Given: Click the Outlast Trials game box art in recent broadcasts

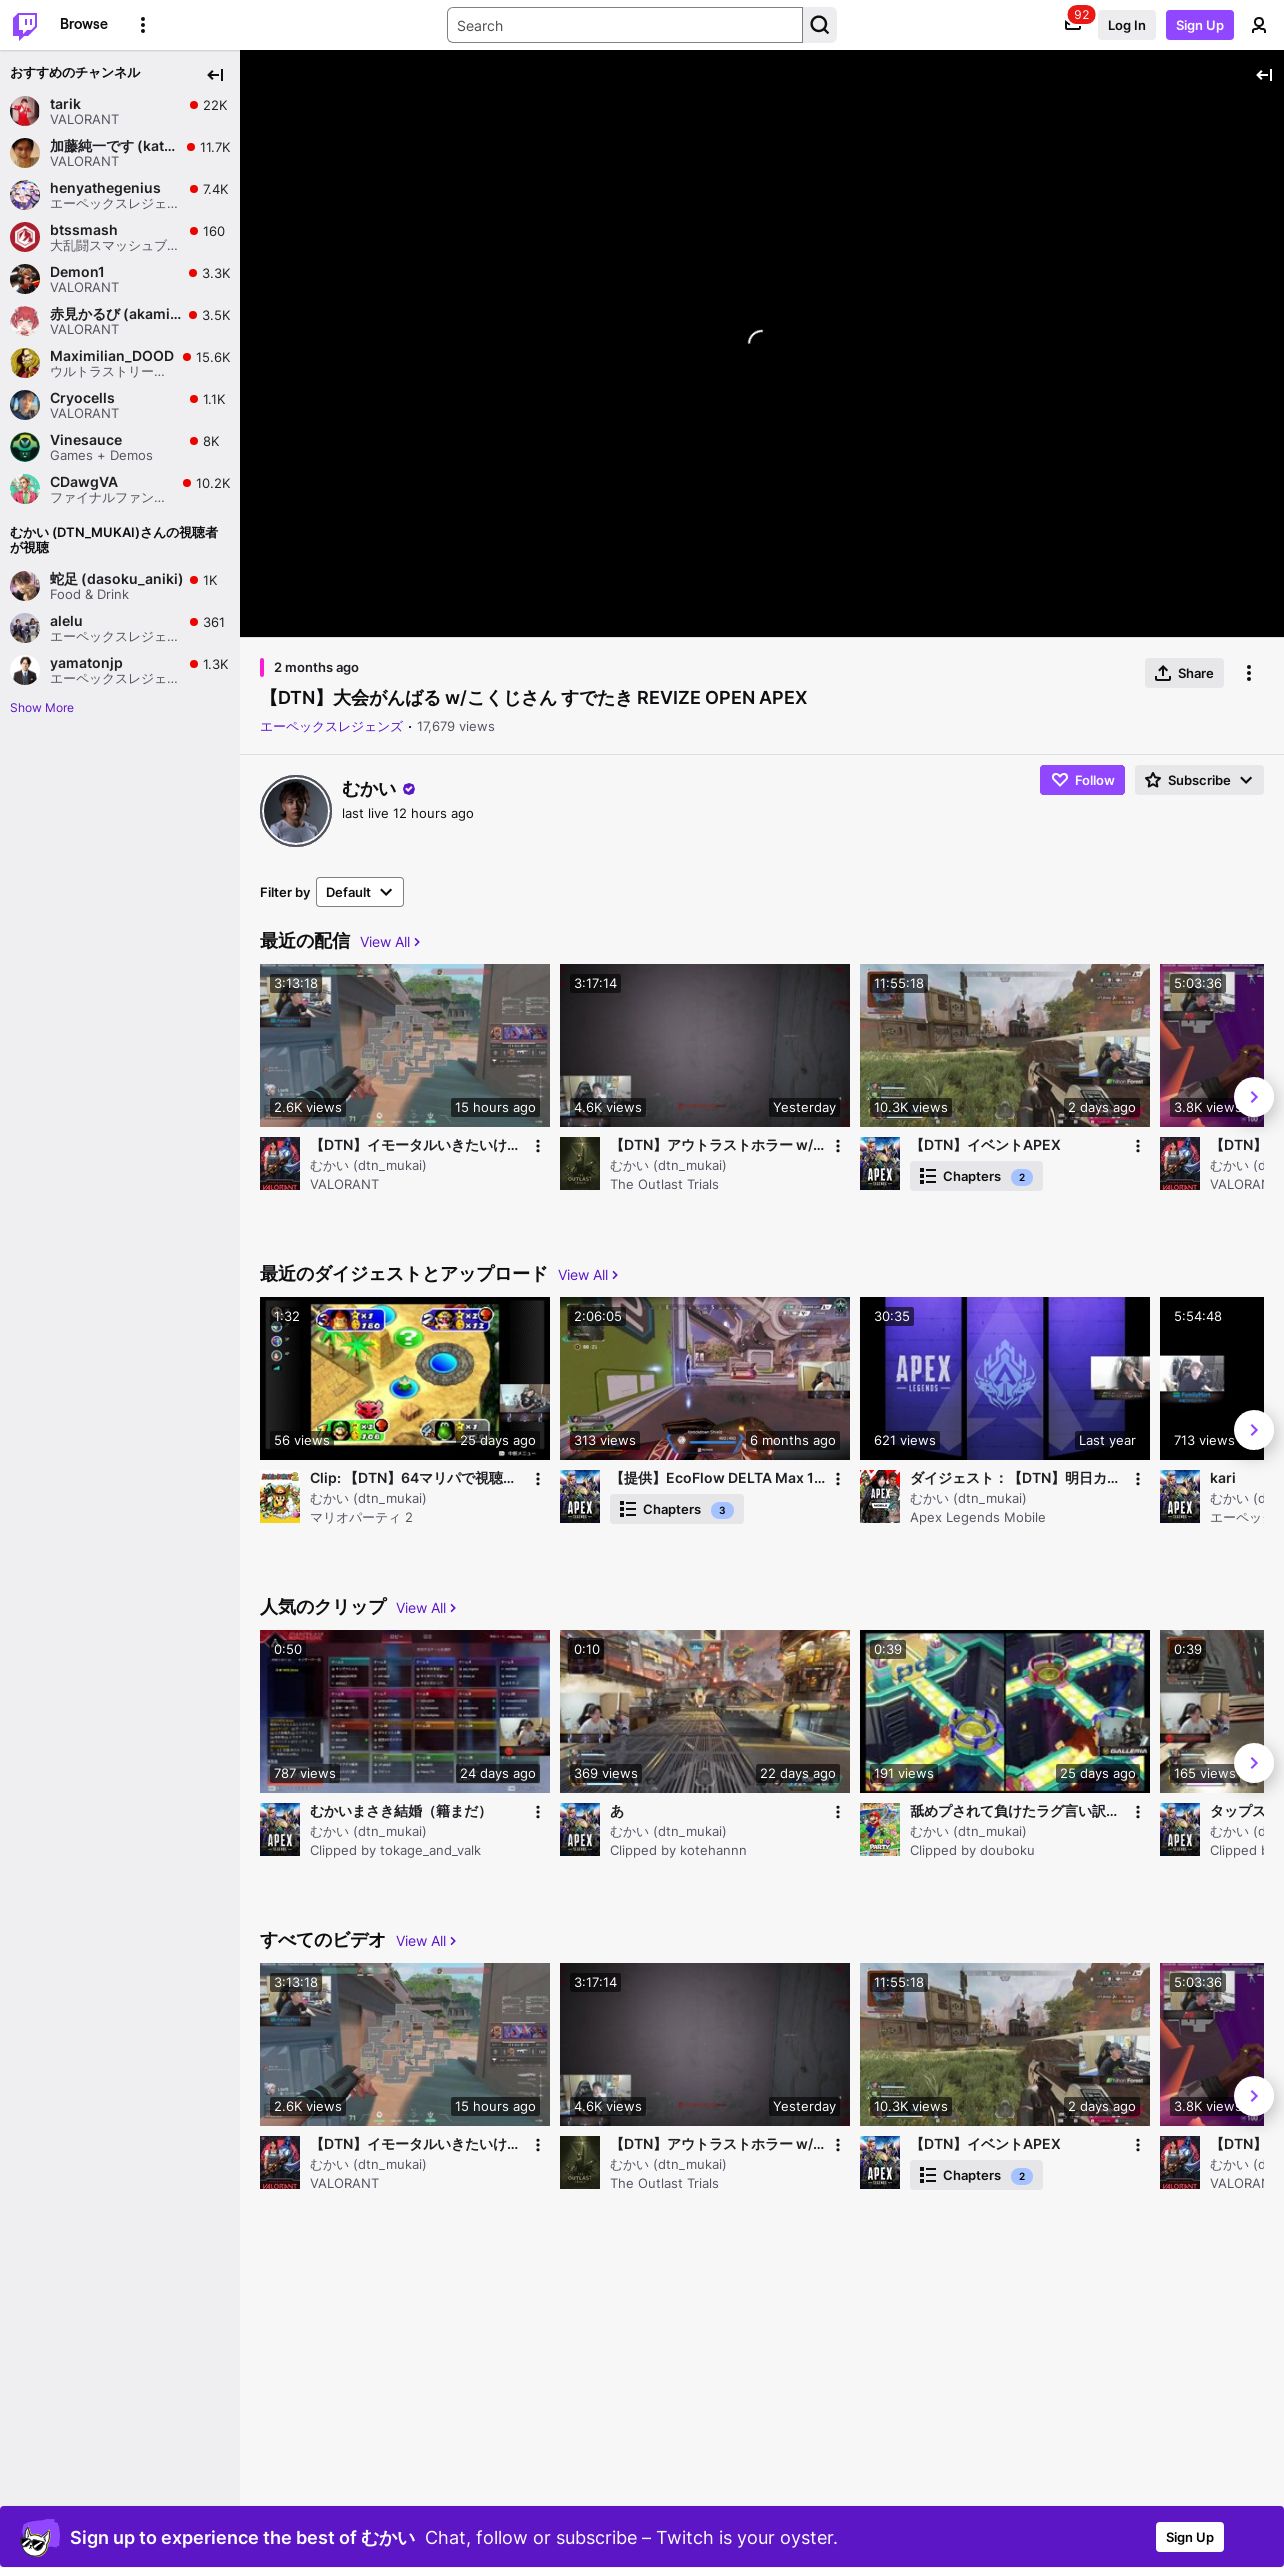Looking at the screenshot, I should coord(580,1163).
